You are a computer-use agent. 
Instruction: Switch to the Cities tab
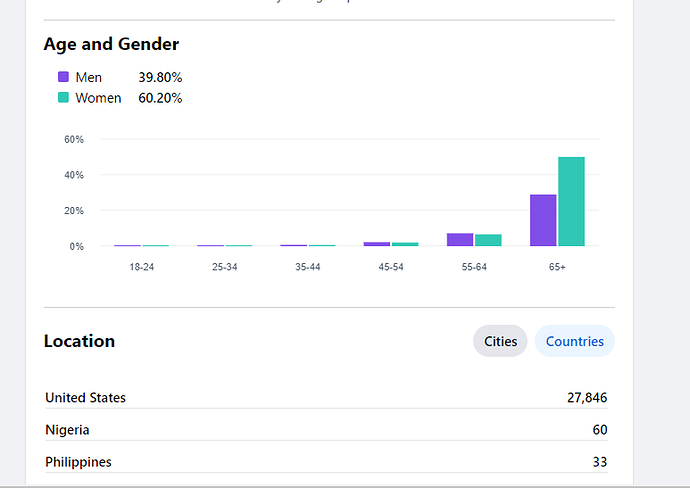click(500, 341)
